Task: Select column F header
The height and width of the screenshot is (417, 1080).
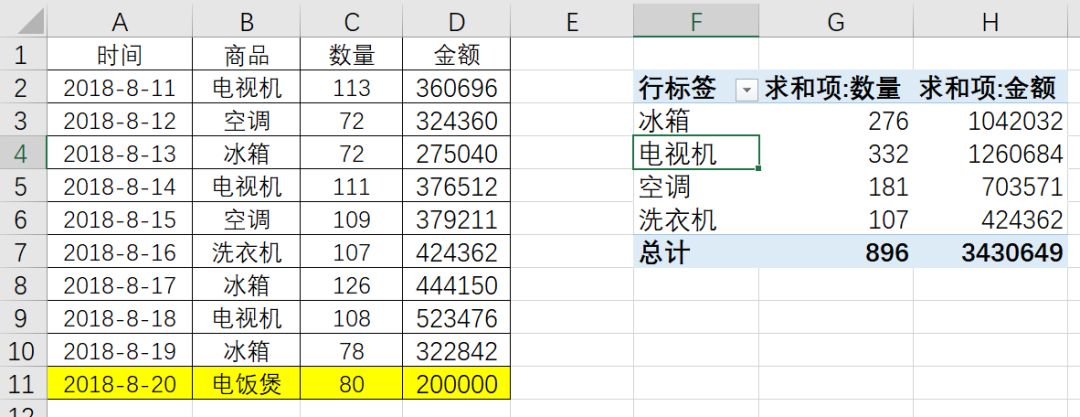Action: (696, 21)
